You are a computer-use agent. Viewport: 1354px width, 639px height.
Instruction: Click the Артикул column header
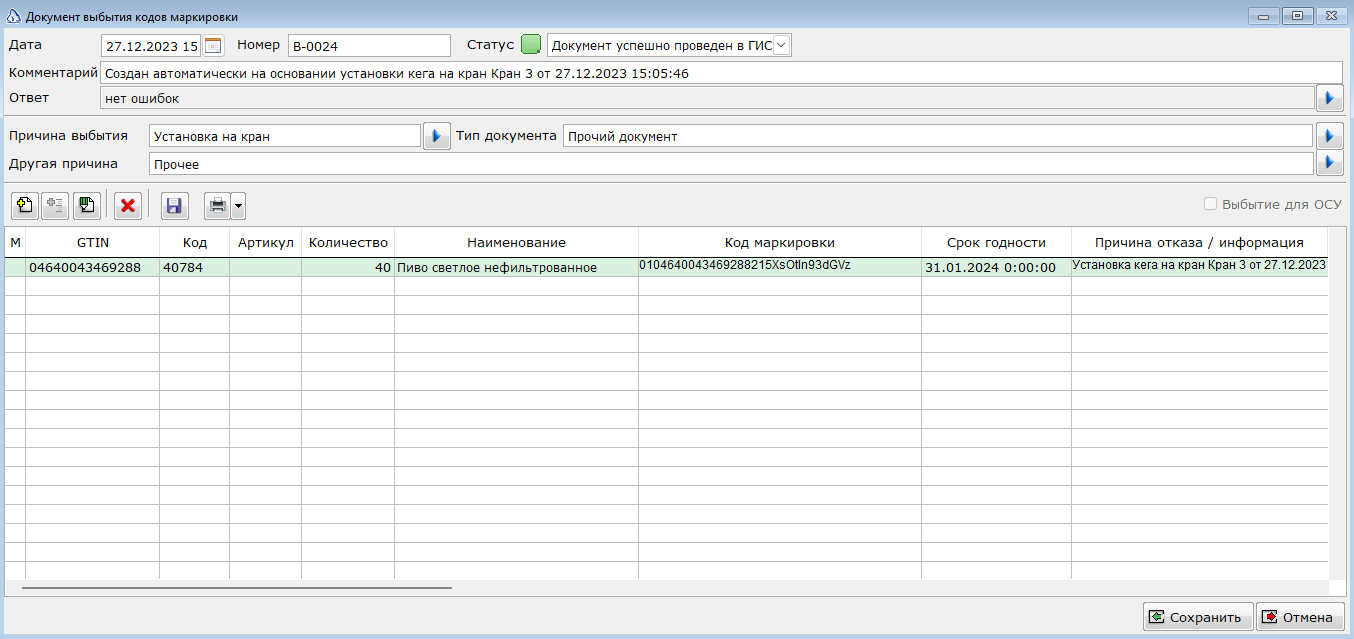click(265, 242)
